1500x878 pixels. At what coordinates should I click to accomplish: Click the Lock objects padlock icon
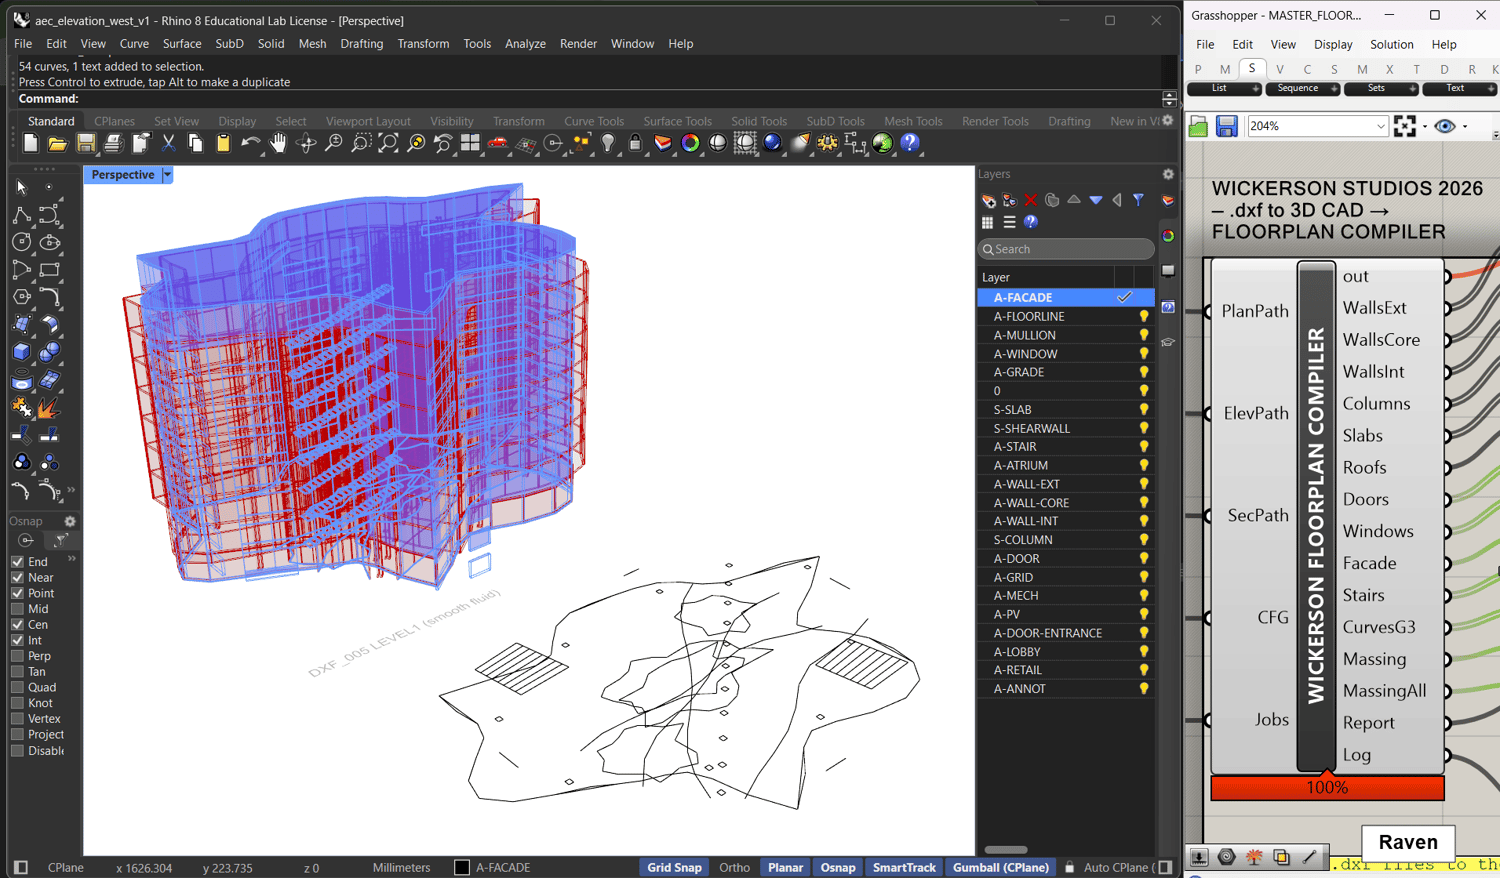pos(635,144)
